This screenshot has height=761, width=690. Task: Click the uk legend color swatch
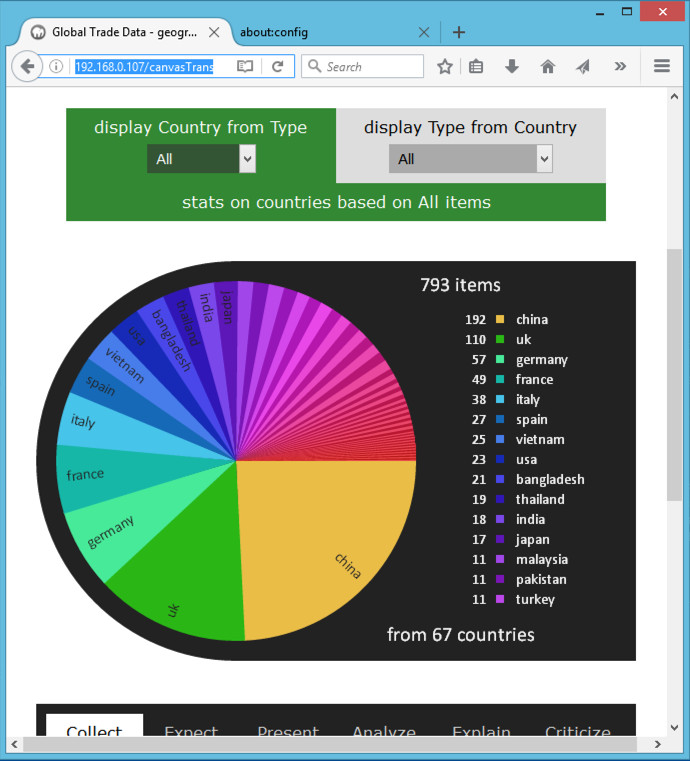[500, 339]
